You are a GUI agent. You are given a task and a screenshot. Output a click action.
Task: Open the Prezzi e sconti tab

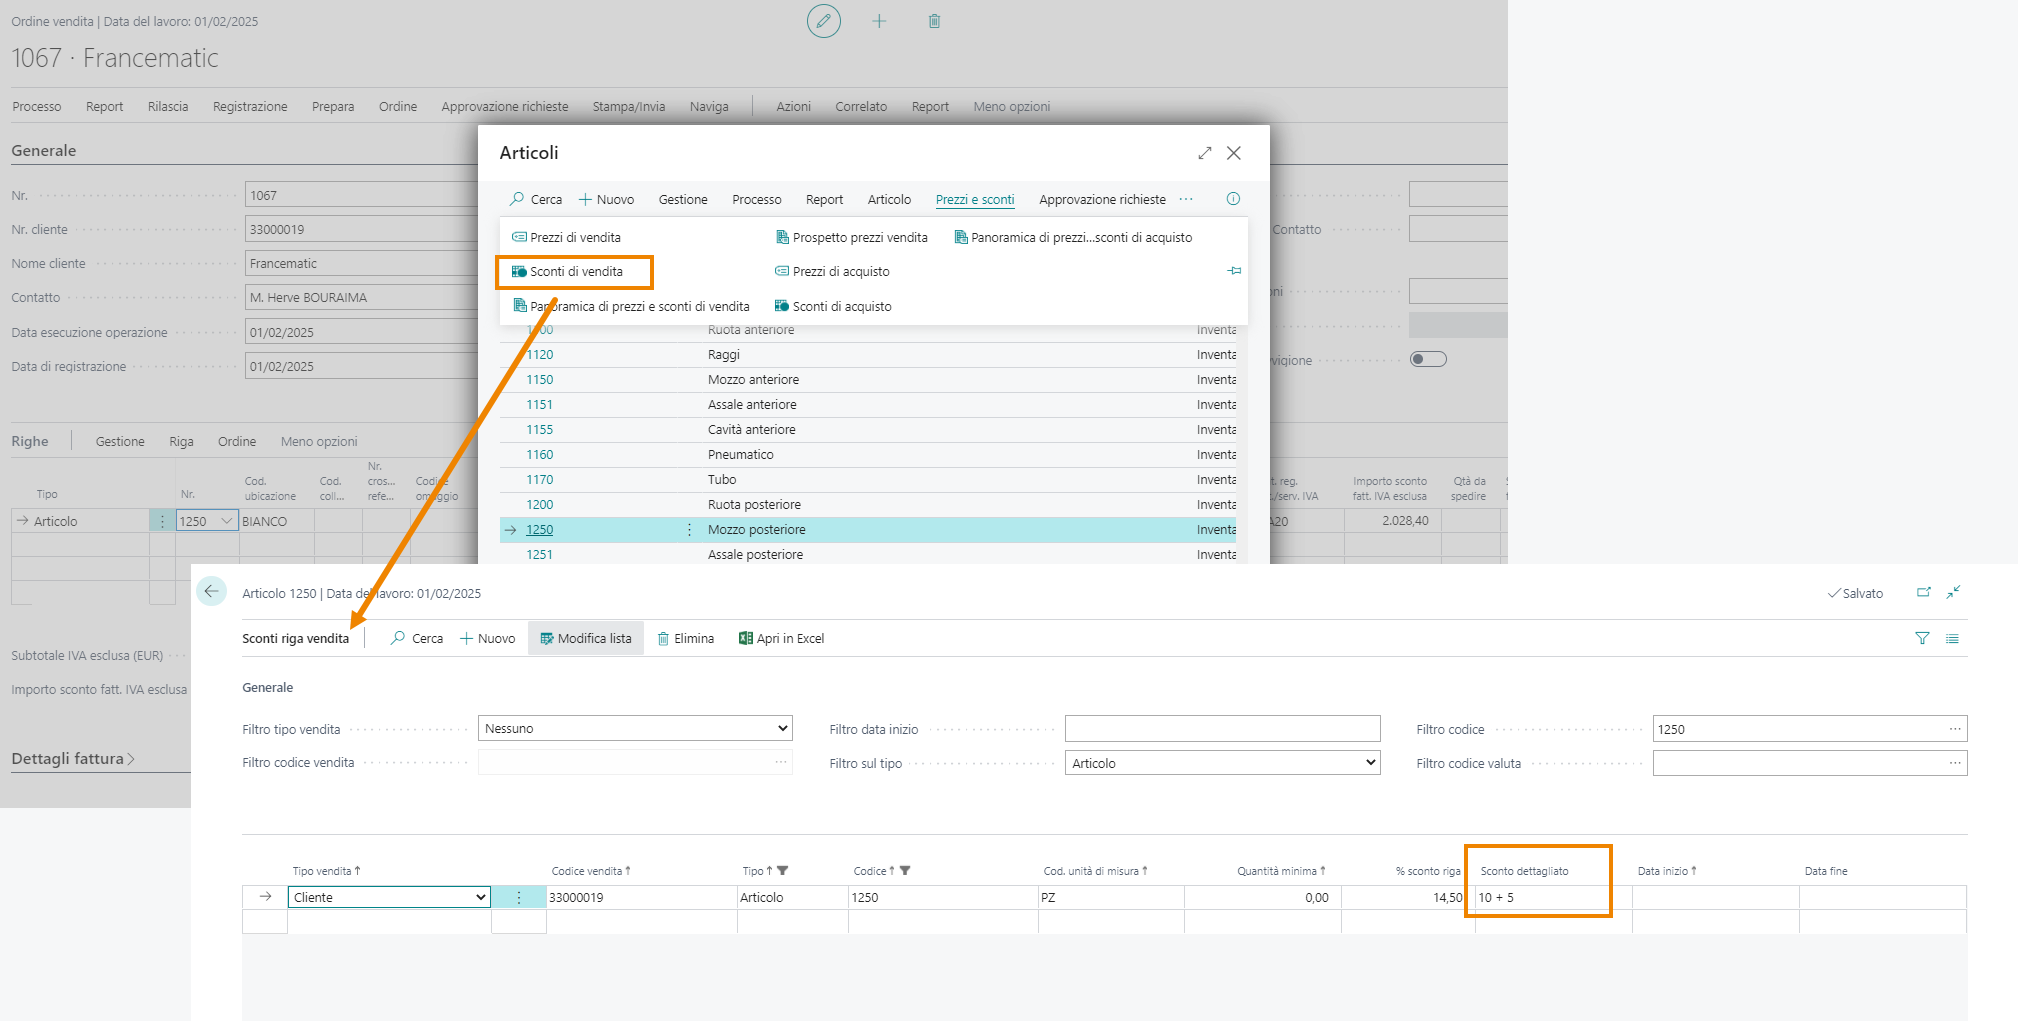974,200
